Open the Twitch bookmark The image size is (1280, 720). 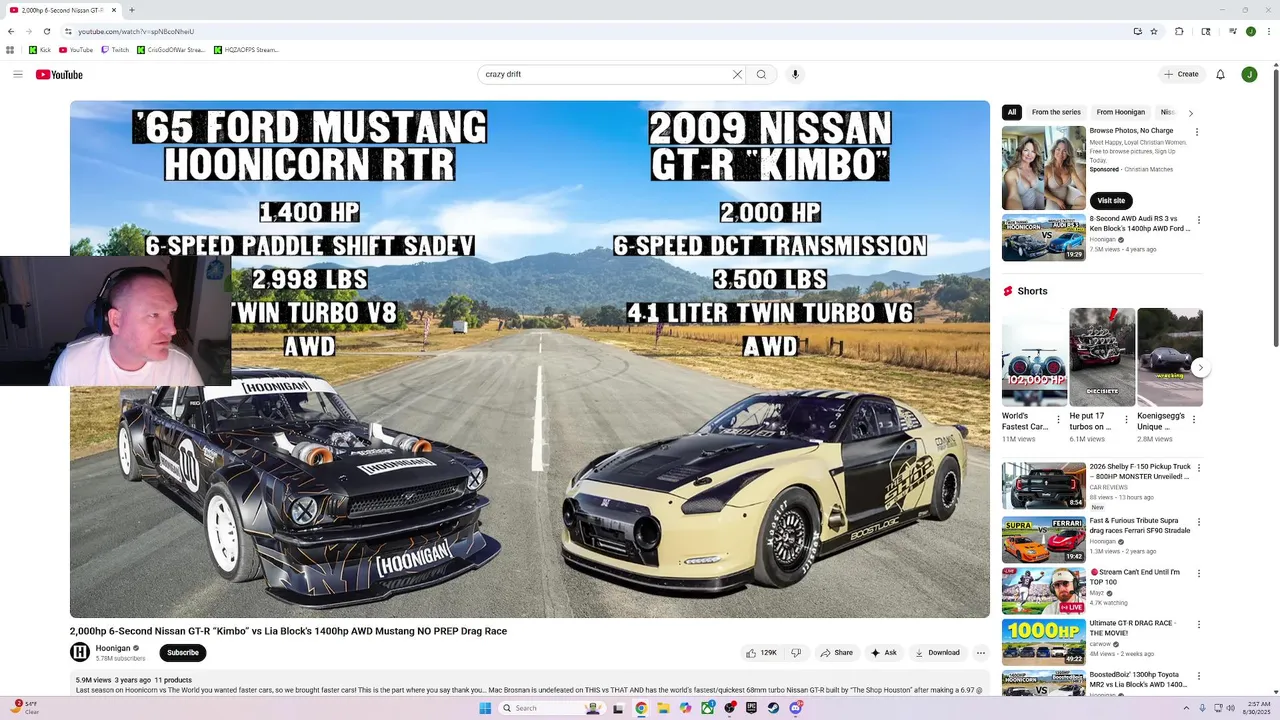[x=115, y=49]
